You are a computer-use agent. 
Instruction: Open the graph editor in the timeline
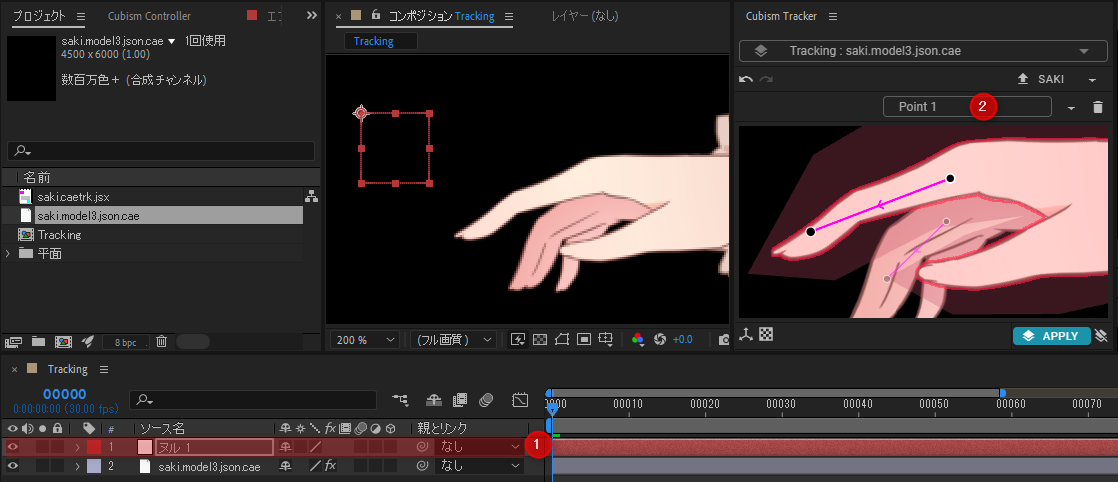pyautogui.click(x=520, y=400)
